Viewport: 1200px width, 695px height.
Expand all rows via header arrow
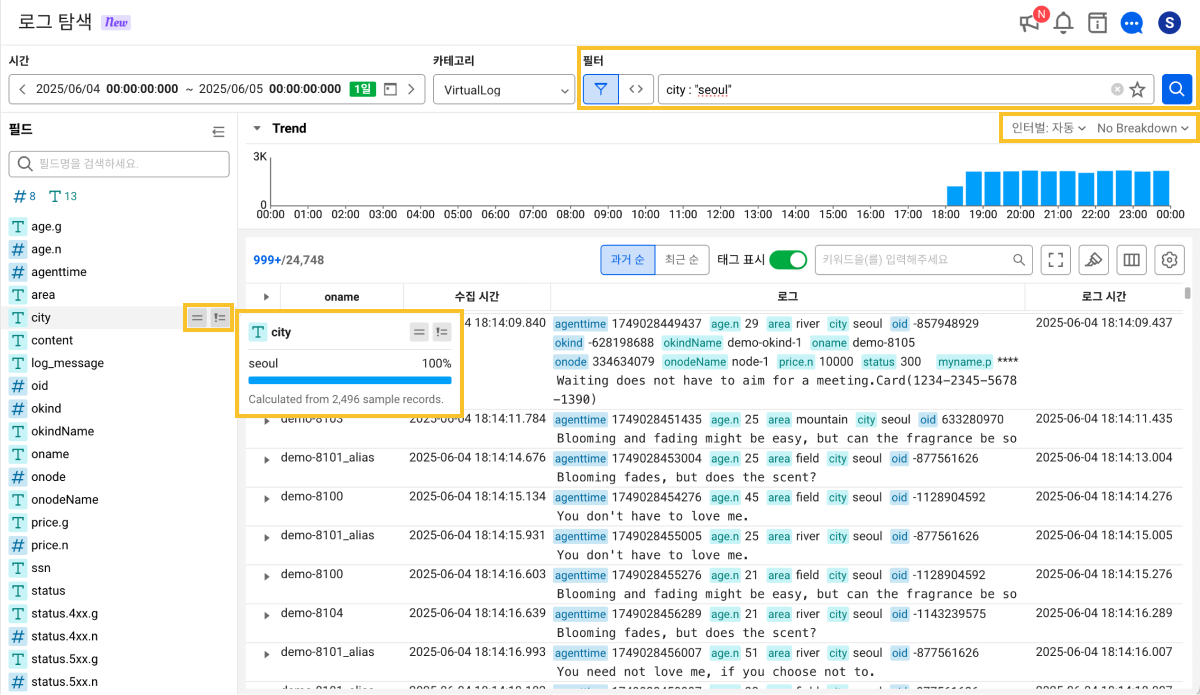[266, 297]
